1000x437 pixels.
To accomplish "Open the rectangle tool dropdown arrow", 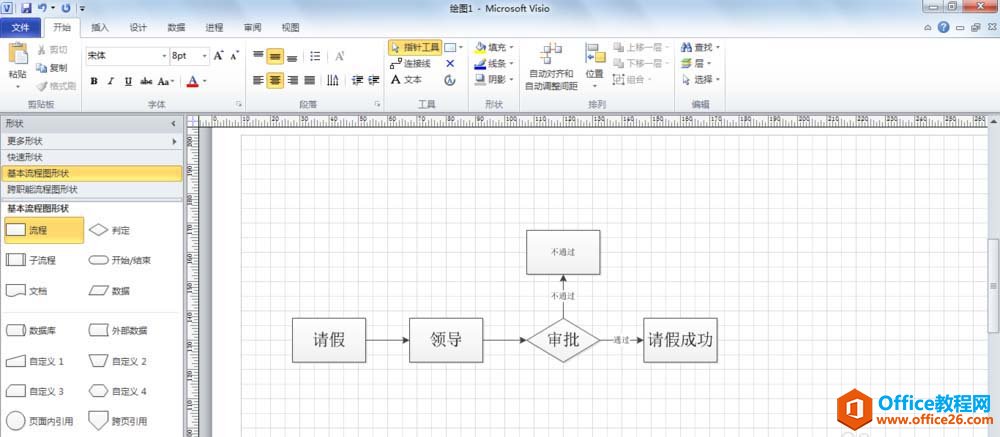I will coord(460,47).
